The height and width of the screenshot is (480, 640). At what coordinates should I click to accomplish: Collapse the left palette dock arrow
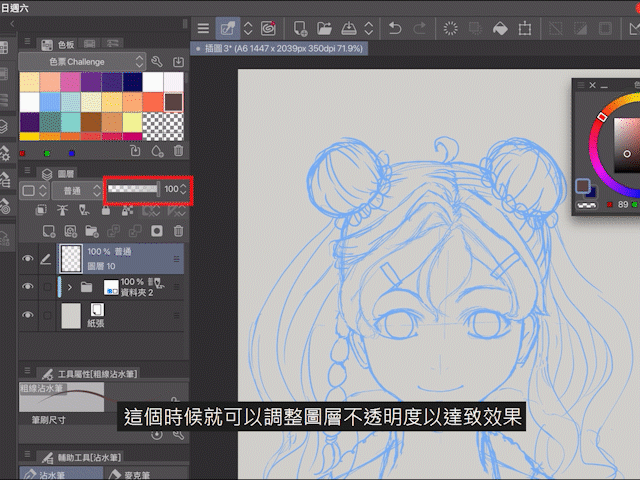click(12, 24)
